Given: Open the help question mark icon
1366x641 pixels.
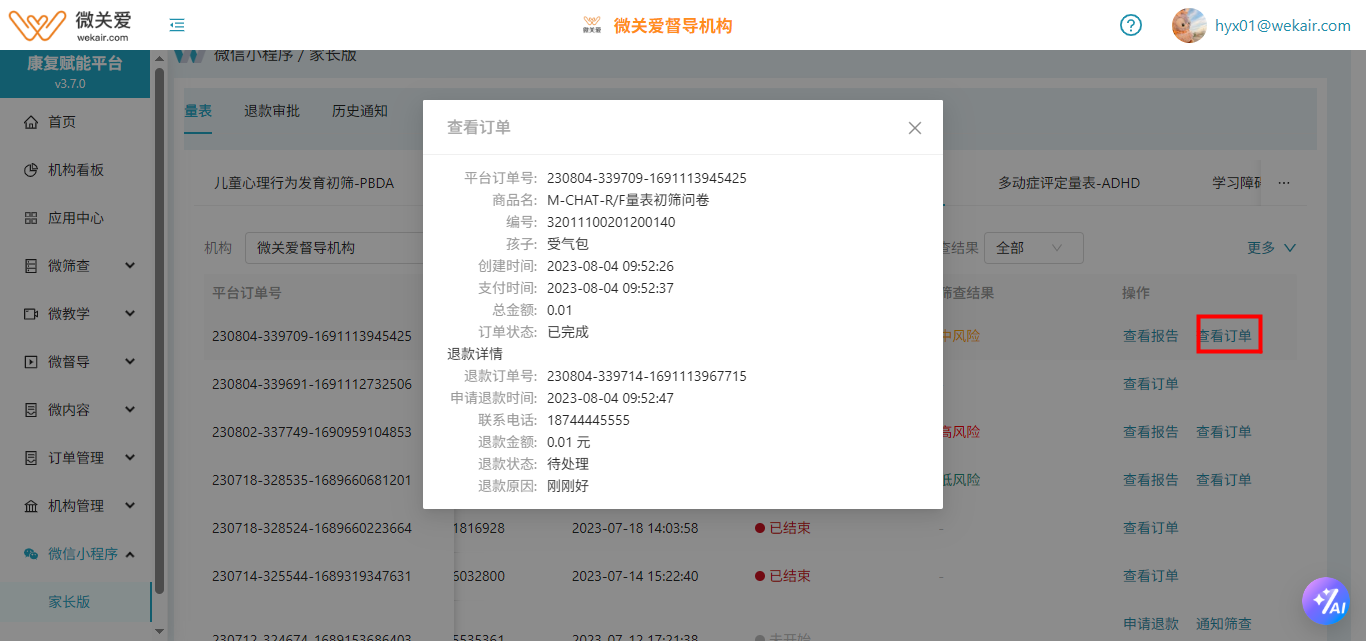Looking at the screenshot, I should tap(1130, 25).
